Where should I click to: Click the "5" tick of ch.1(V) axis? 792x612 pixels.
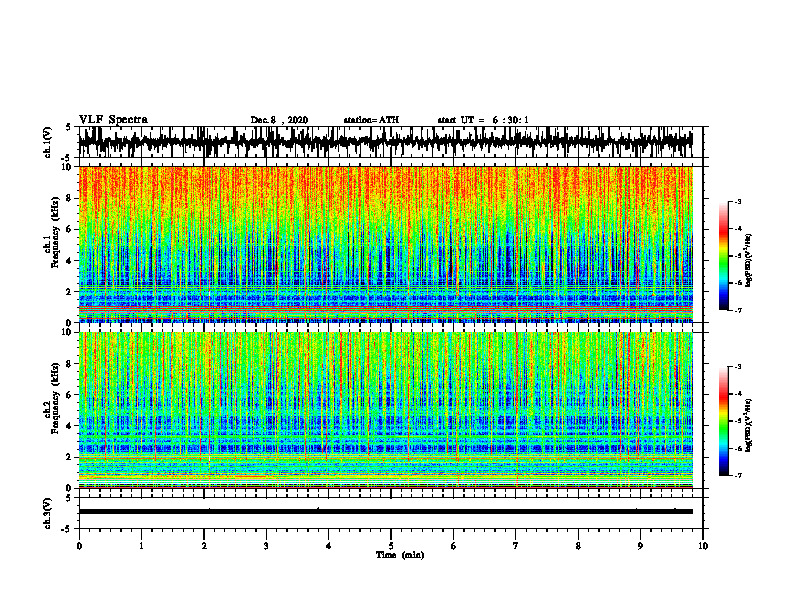pyautogui.click(x=70, y=127)
